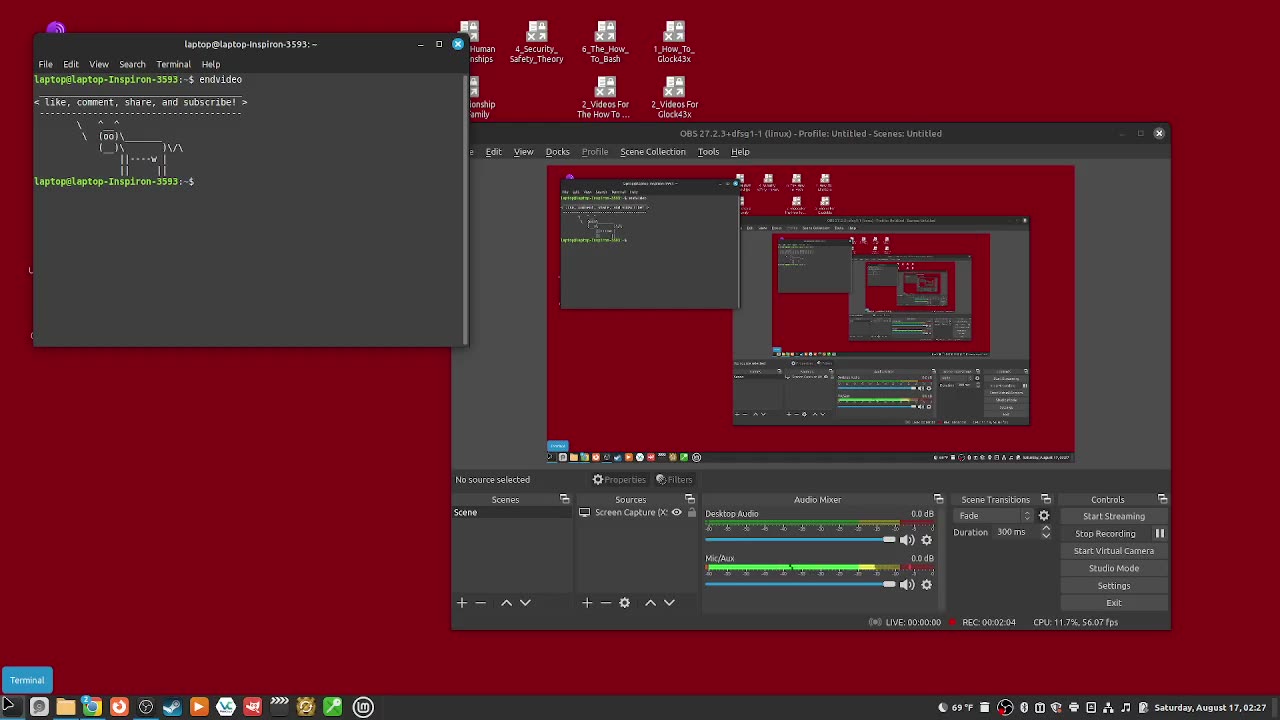This screenshot has width=1280, height=720.
Task: Open source Filters button
Action: [x=674, y=480]
